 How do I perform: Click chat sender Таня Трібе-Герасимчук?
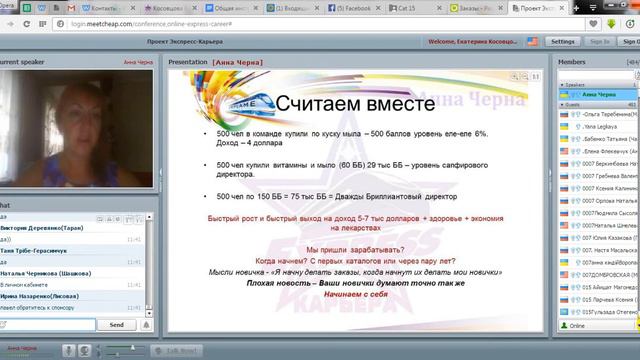click(x=33, y=251)
